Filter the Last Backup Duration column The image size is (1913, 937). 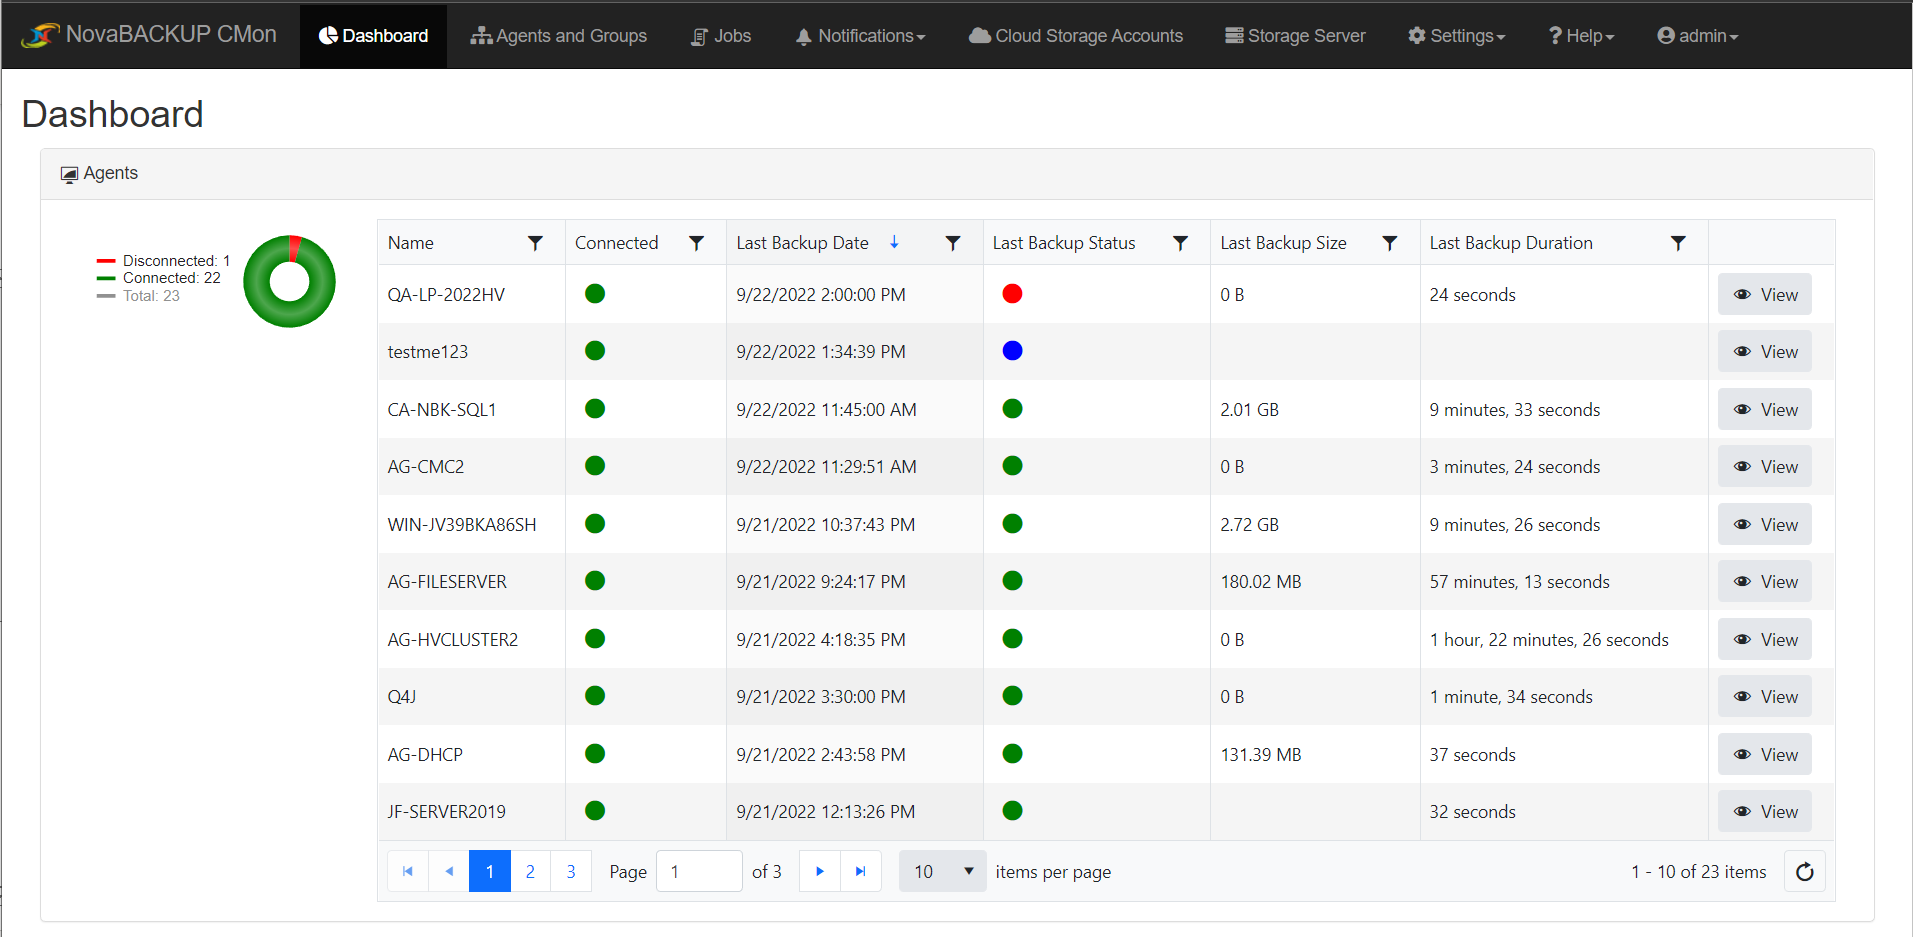coord(1678,243)
